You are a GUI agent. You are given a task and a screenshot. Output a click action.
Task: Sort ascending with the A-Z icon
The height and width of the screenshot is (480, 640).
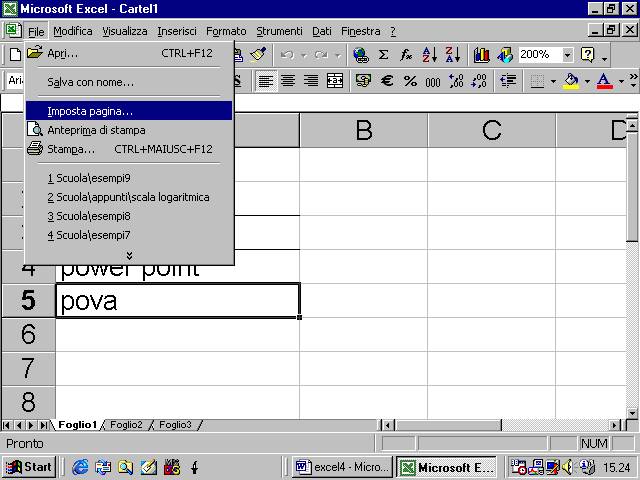(430, 55)
